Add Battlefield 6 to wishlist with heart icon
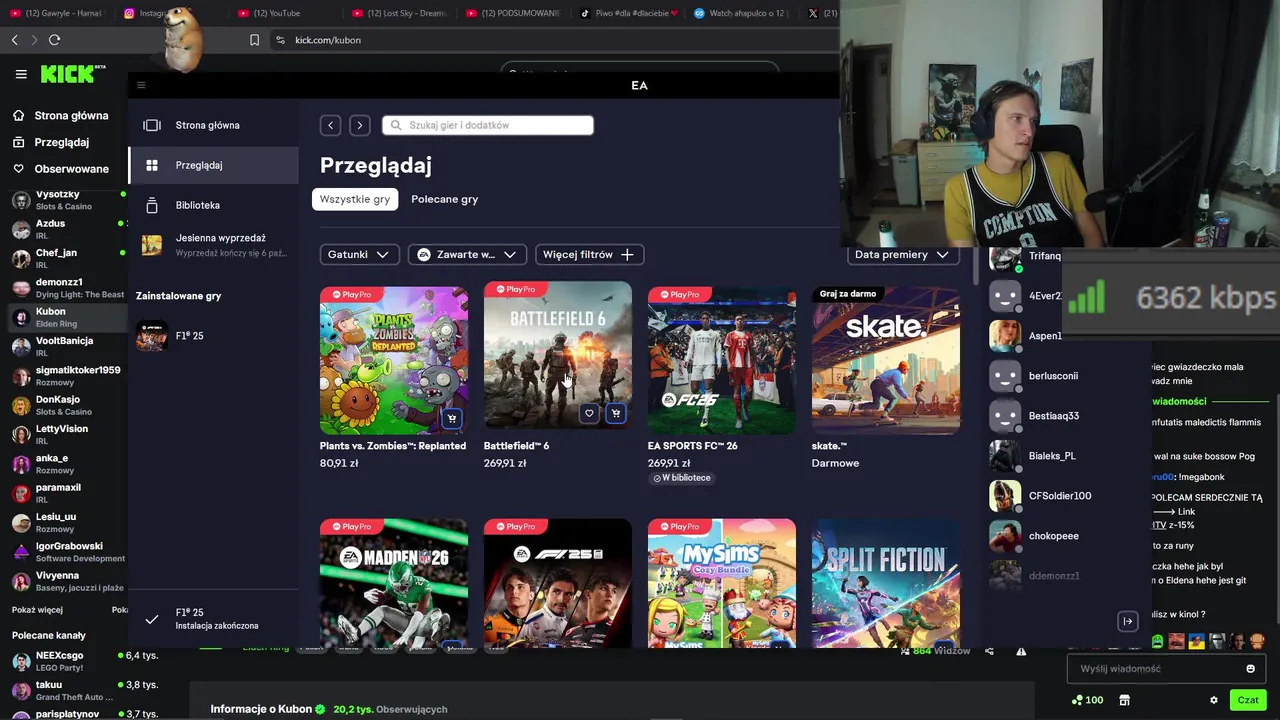Screen dimensions: 1280x720 tap(589, 414)
